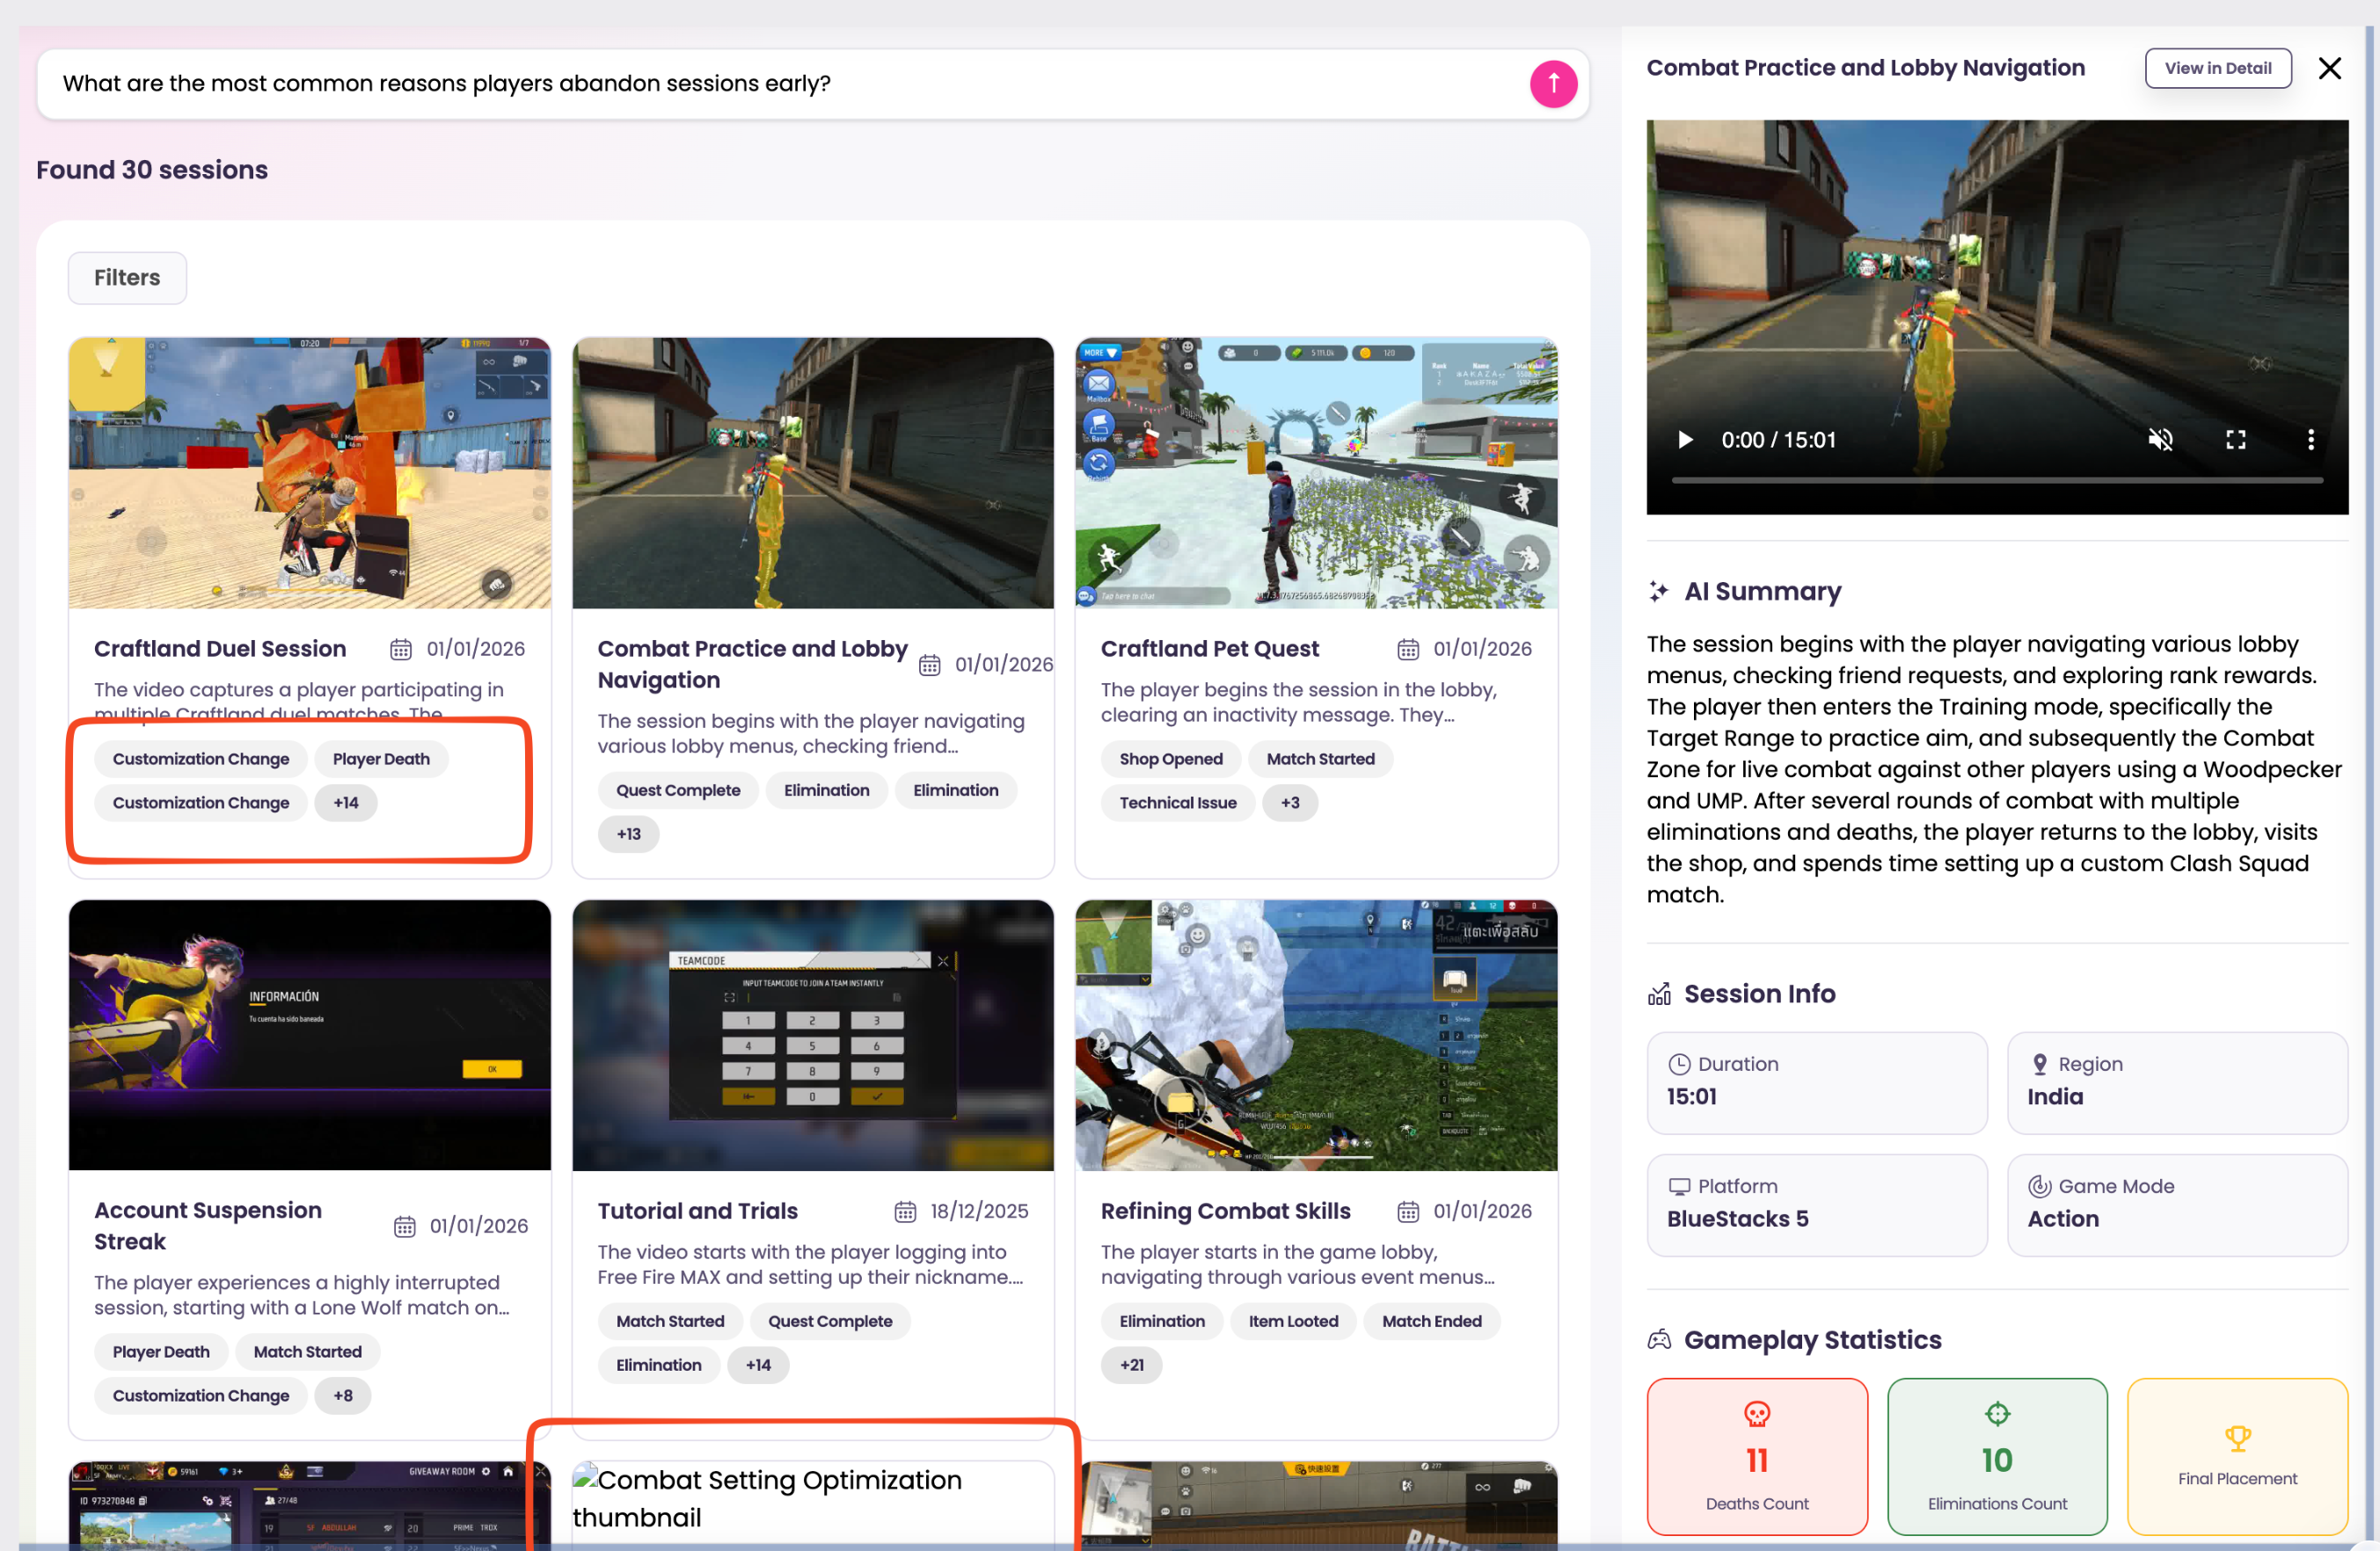Open Craftland Pet Quest thumbnail
Screen dimensions: 2380x1551
(x=1315, y=473)
